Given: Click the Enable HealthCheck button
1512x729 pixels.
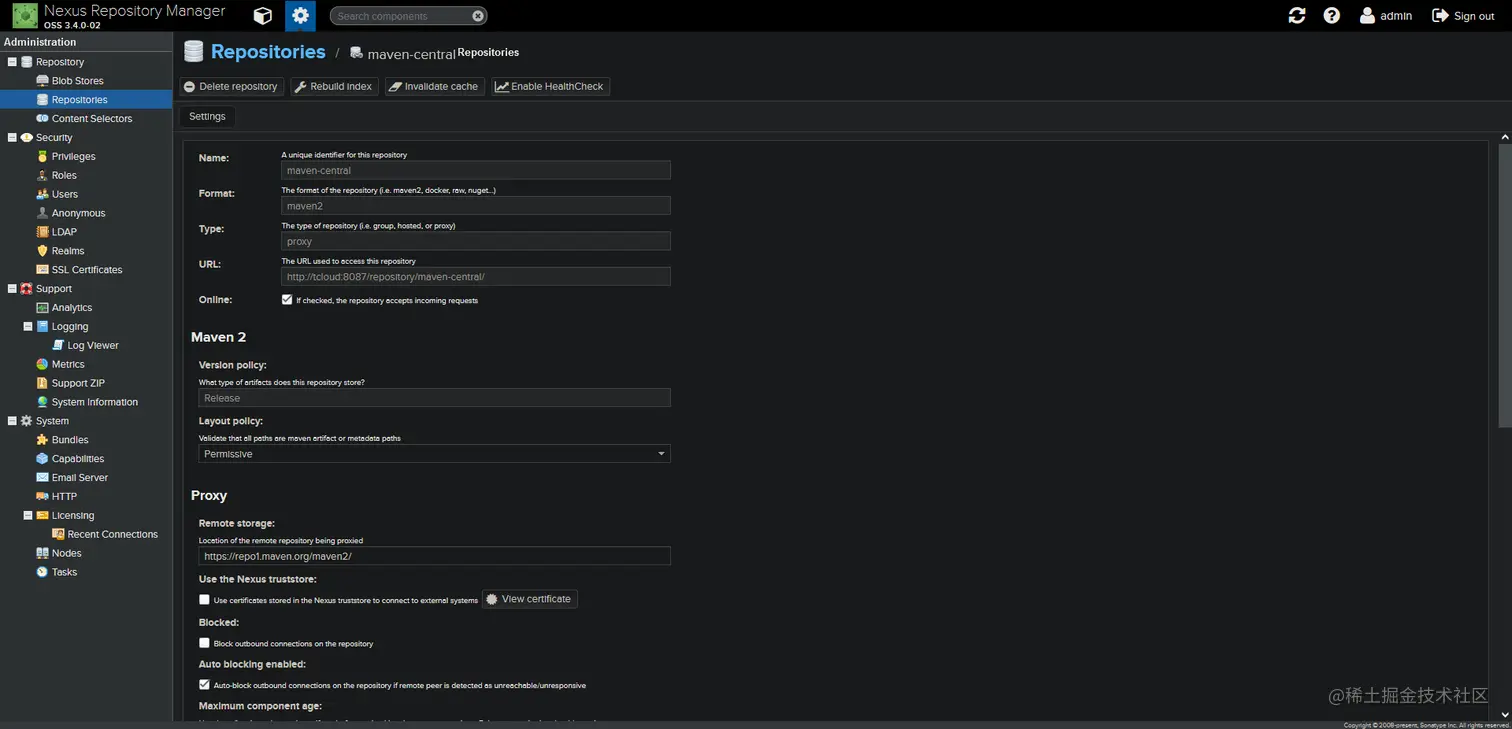Looking at the screenshot, I should [x=550, y=87].
